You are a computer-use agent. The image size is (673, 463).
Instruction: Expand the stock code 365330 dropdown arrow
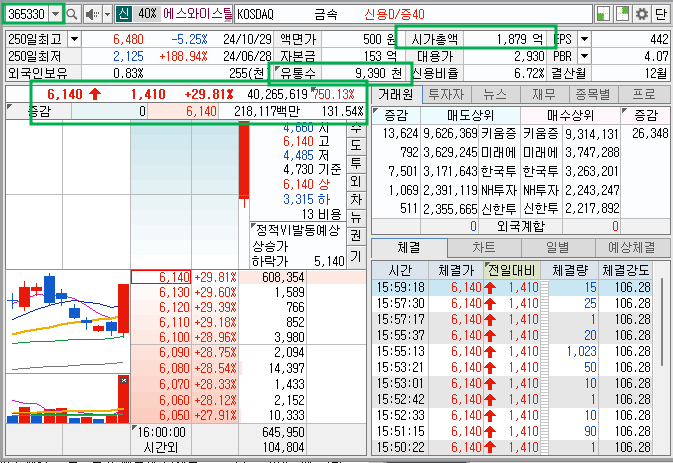[x=55, y=14]
